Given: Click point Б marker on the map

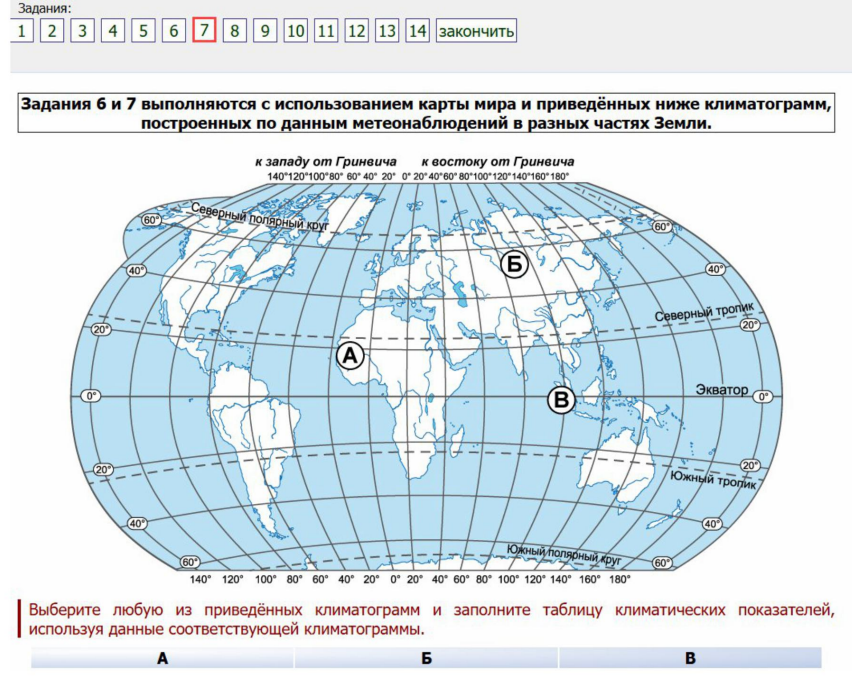Looking at the screenshot, I should (x=514, y=265).
